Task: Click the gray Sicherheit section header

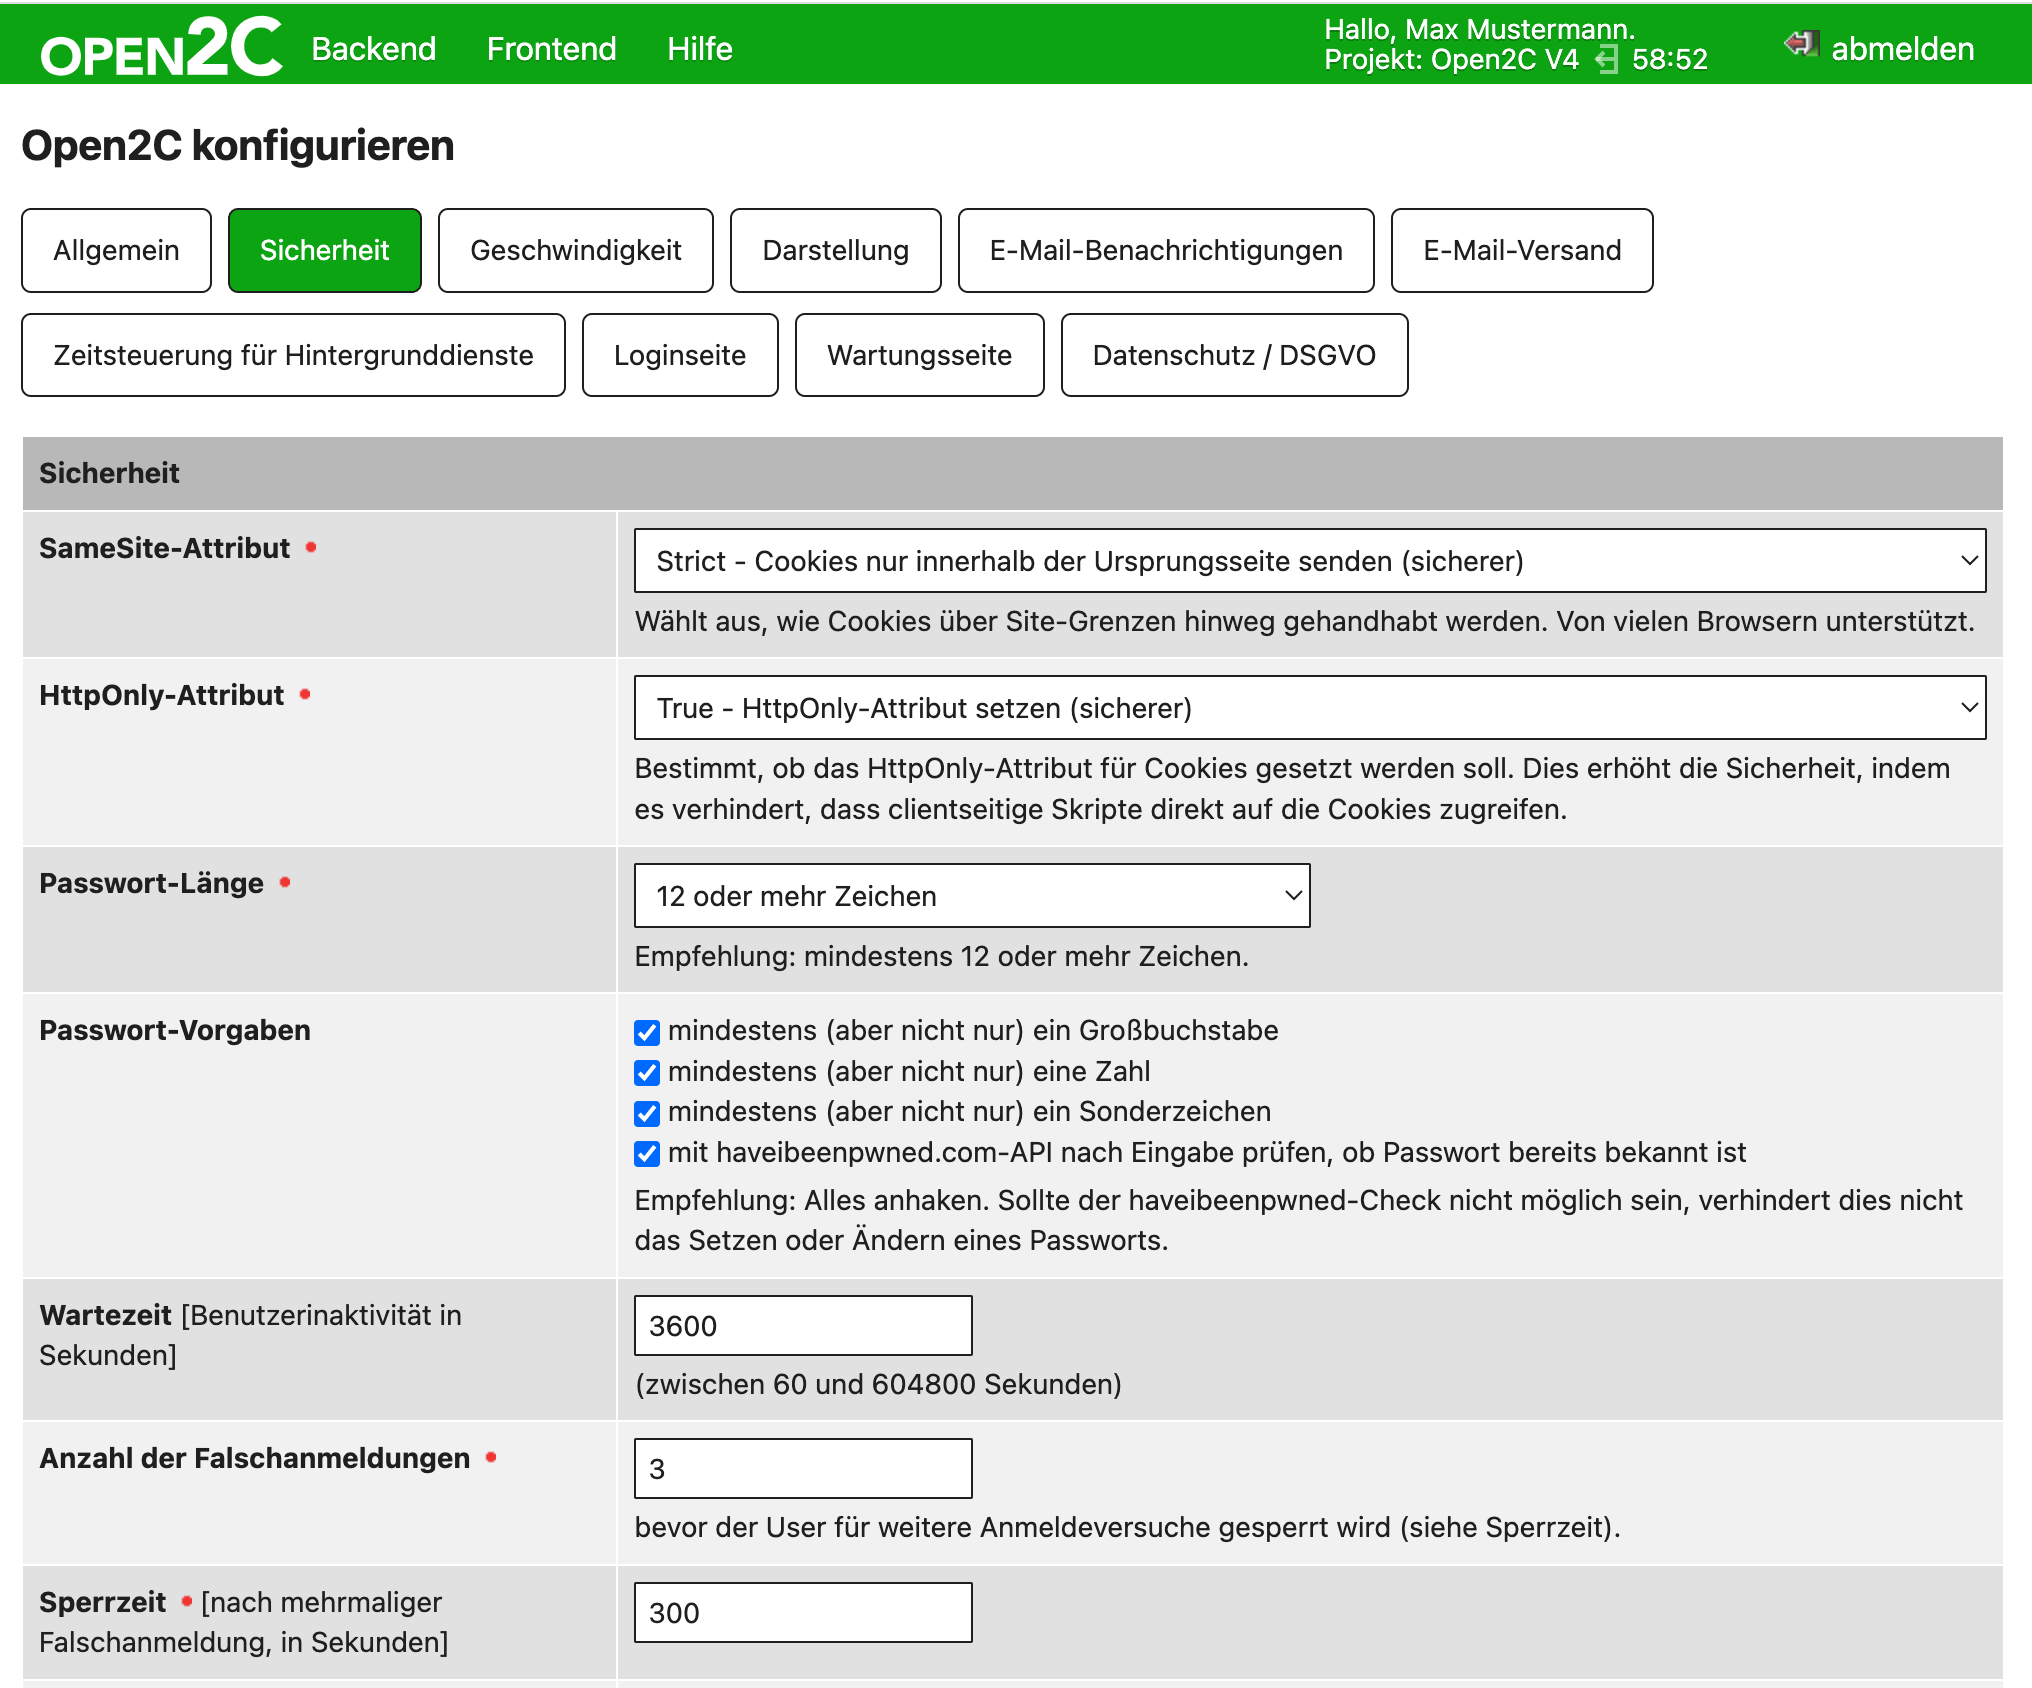Action: (x=1012, y=473)
